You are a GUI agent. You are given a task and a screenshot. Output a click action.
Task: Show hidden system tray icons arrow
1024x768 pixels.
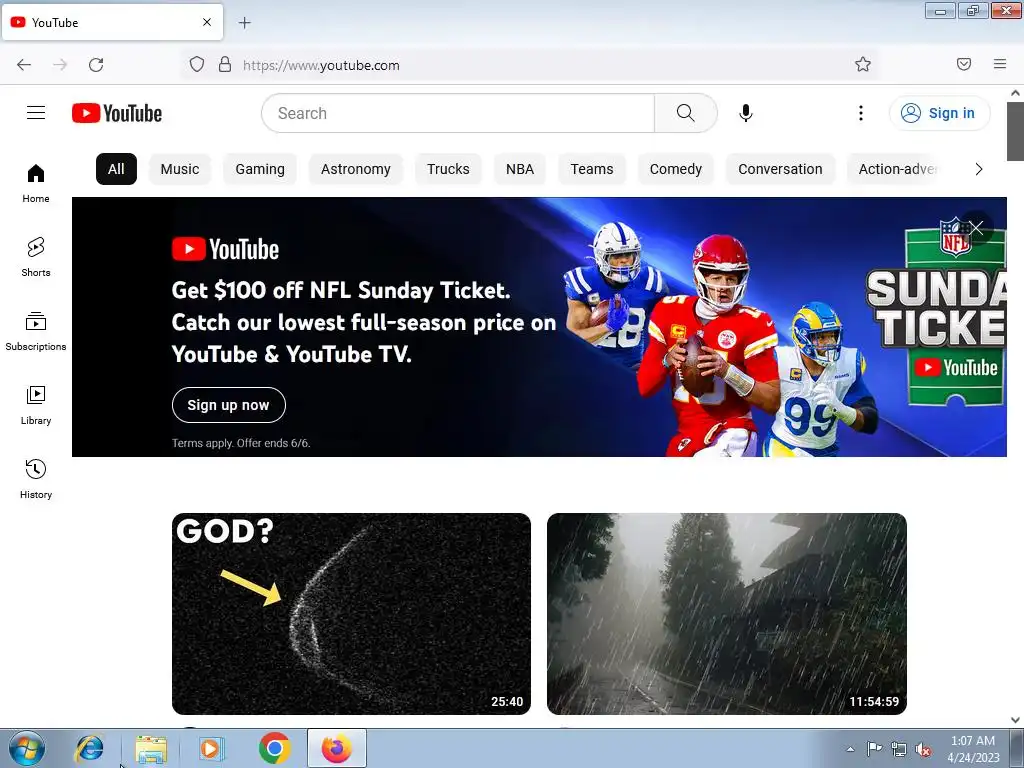850,749
